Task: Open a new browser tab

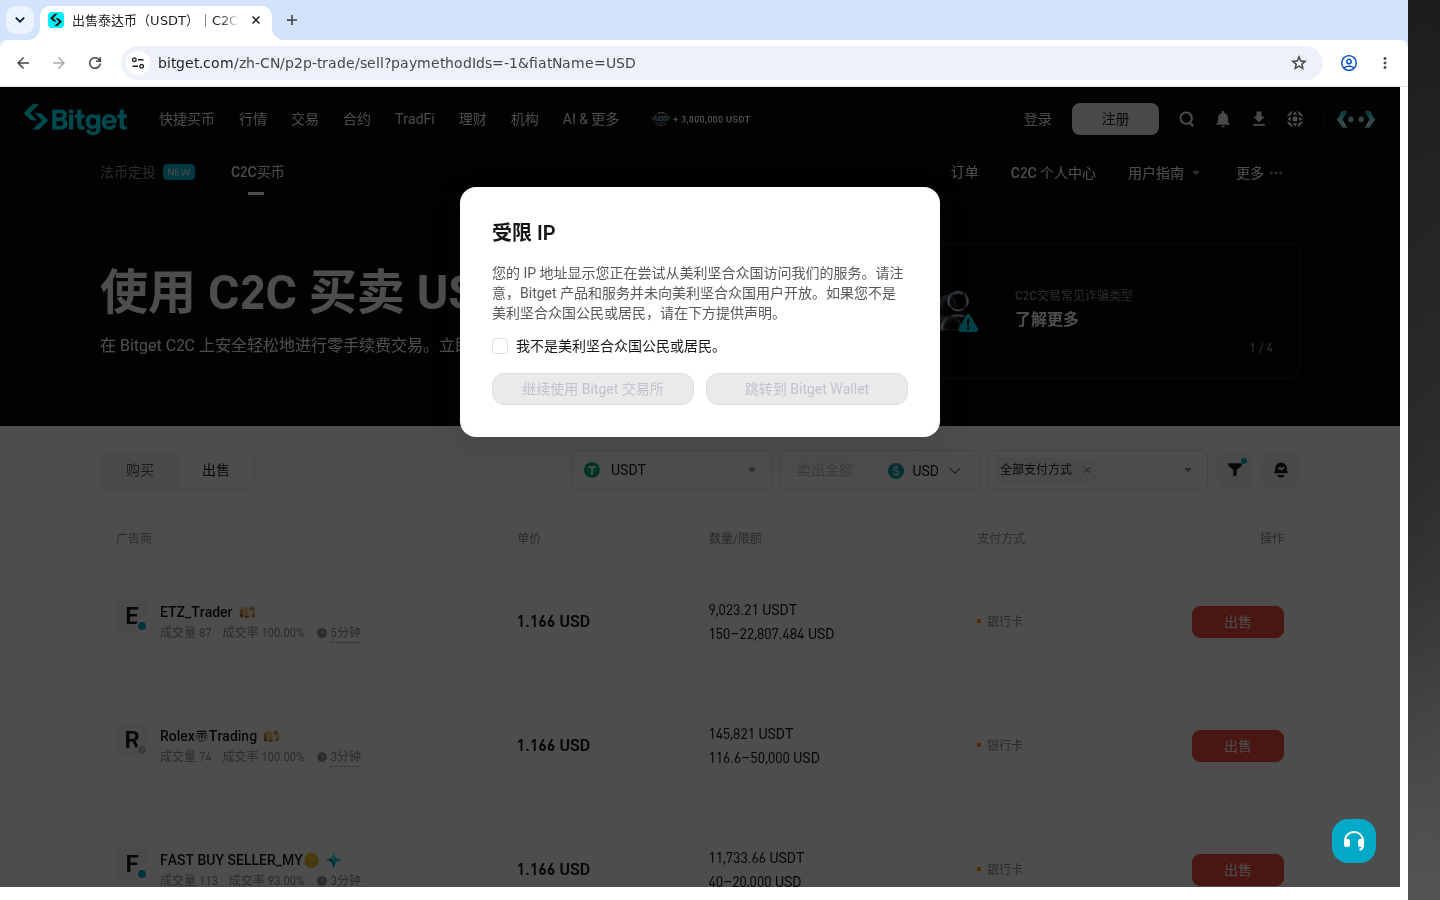Action: (292, 20)
